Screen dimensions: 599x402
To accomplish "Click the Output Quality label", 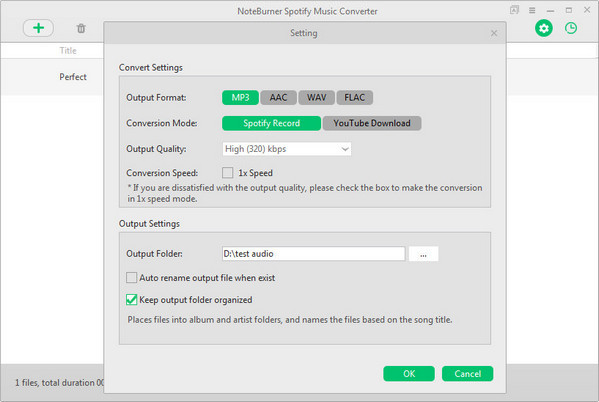I will (156, 149).
